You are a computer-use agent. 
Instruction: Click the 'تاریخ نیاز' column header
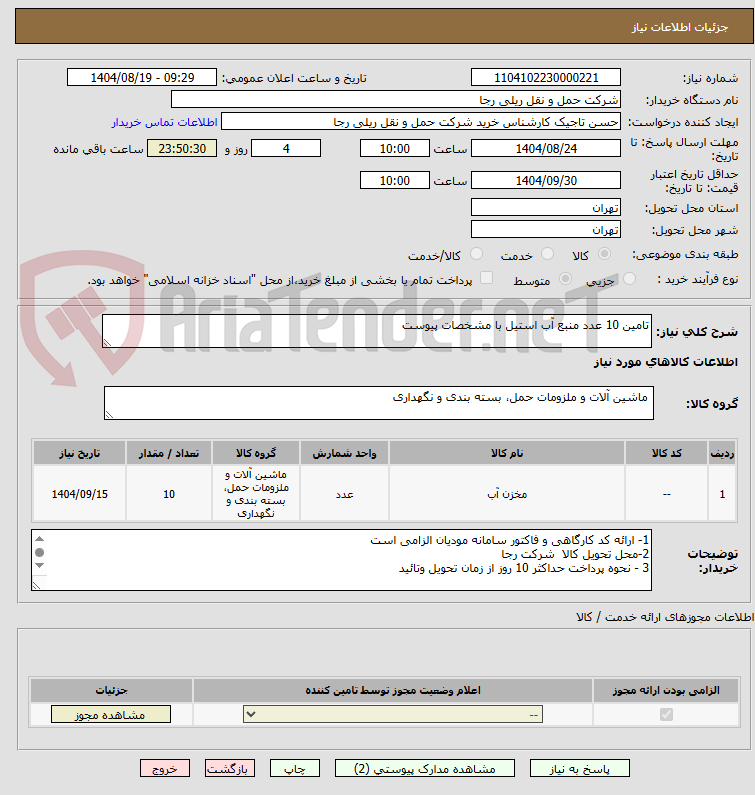pos(80,453)
